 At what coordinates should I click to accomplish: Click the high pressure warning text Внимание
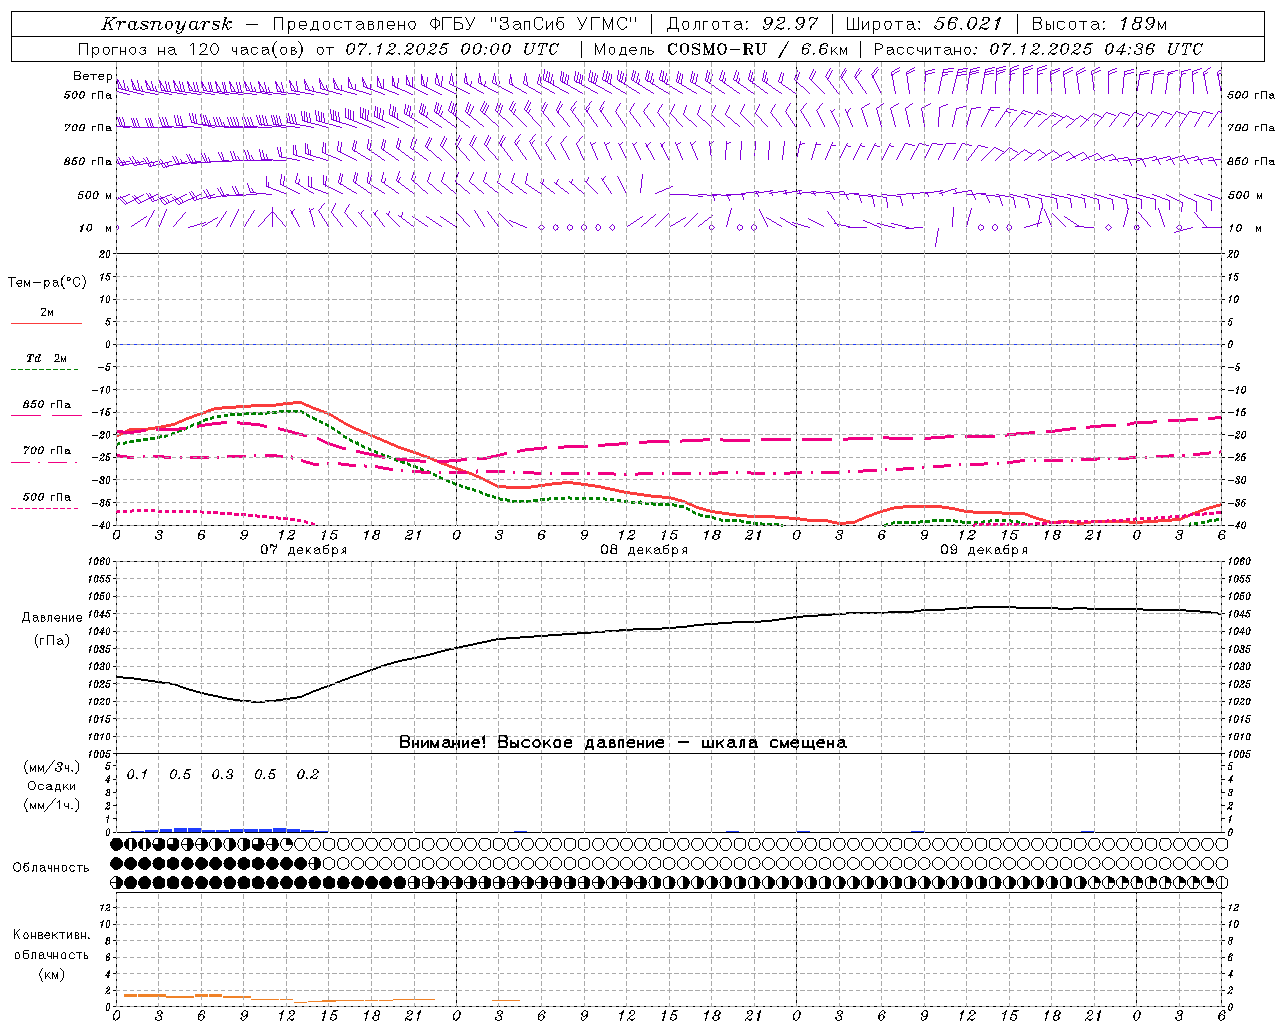(622, 743)
